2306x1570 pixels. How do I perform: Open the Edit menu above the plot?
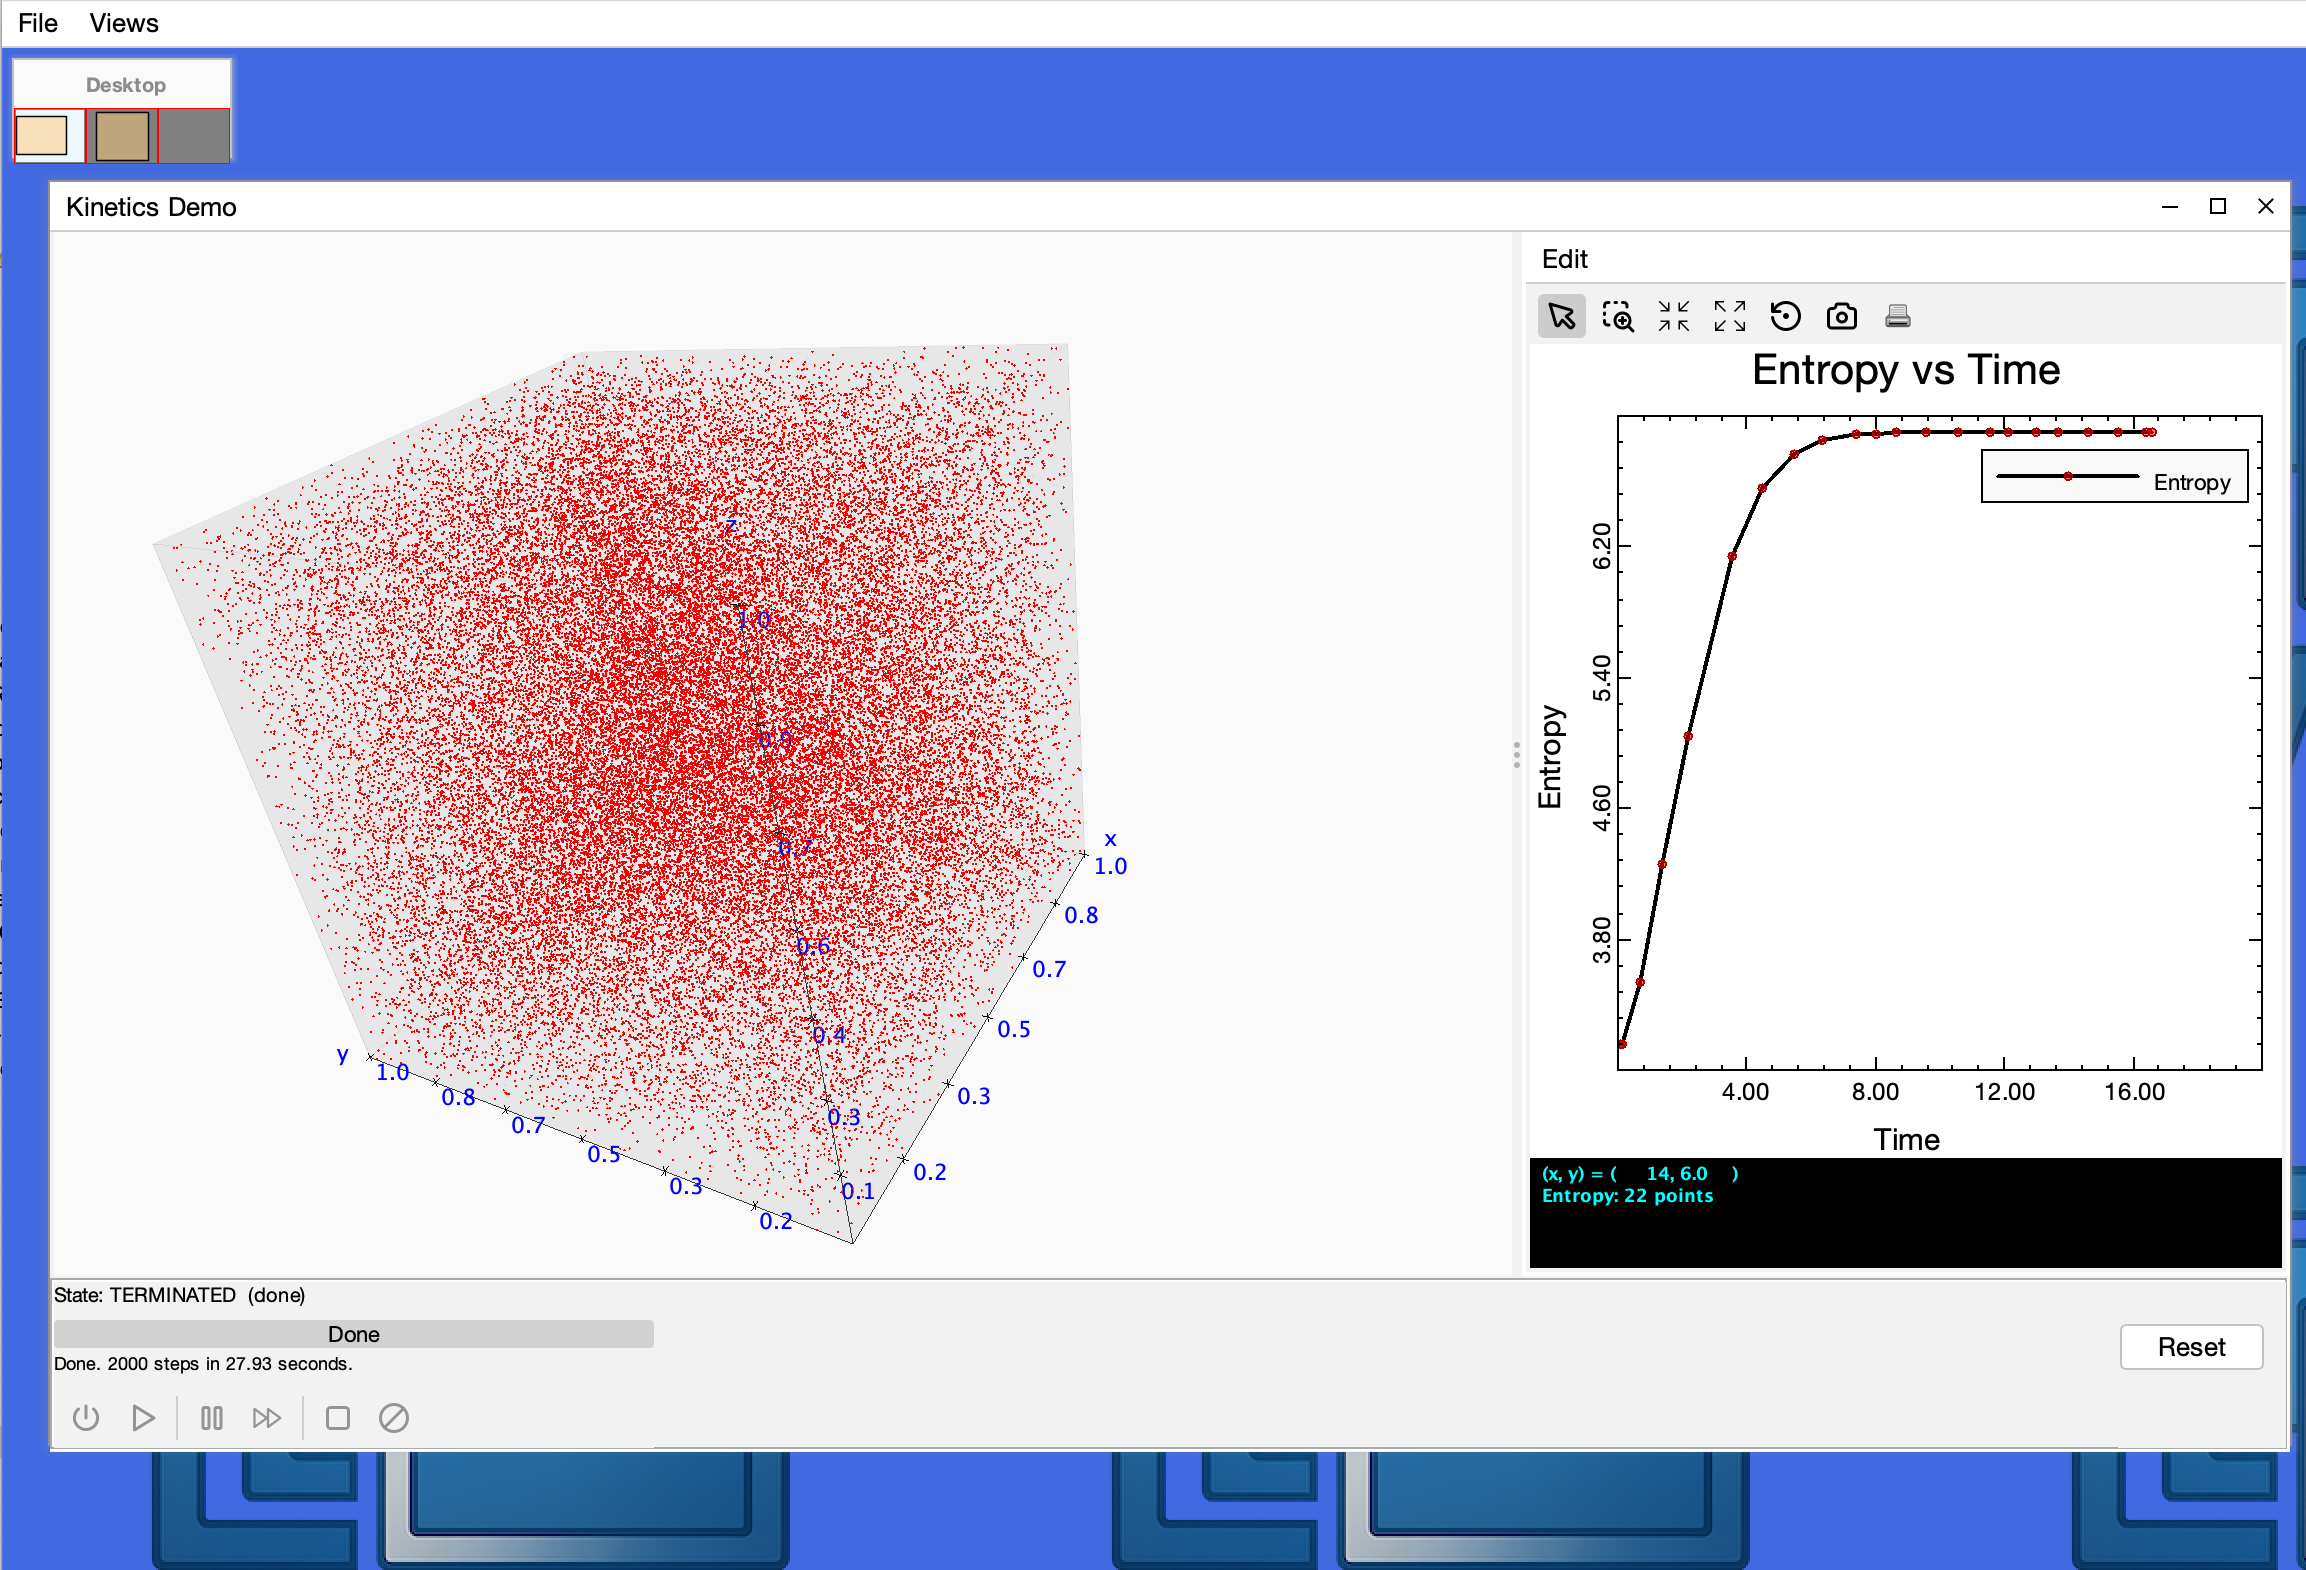(x=1564, y=259)
